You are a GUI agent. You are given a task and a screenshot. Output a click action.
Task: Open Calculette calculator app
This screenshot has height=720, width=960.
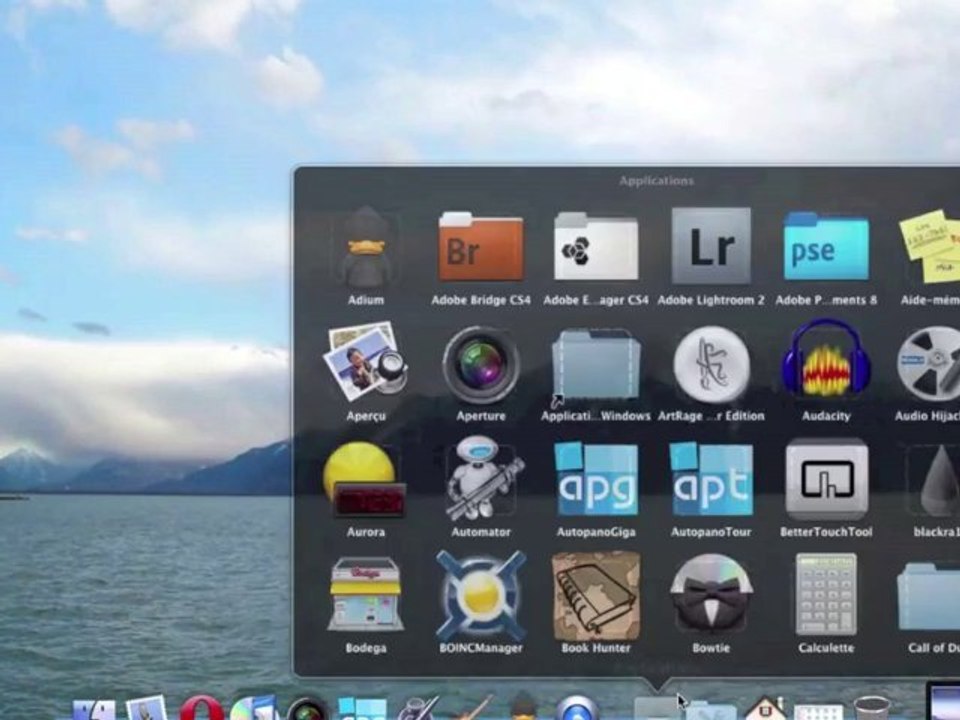pos(826,594)
